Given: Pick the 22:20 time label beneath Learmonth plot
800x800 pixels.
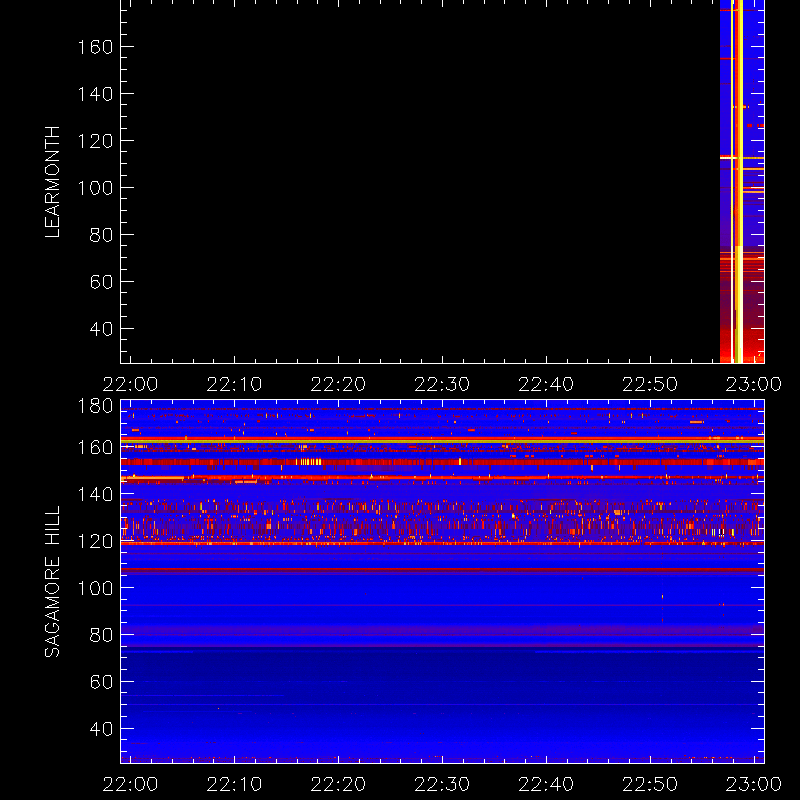Looking at the screenshot, I should pos(338,384).
